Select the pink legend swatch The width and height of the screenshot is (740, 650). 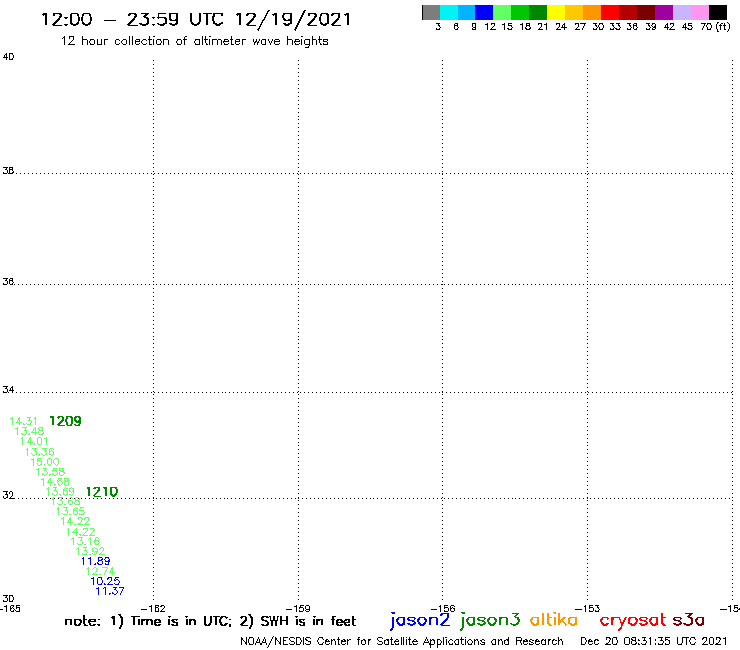(700, 12)
